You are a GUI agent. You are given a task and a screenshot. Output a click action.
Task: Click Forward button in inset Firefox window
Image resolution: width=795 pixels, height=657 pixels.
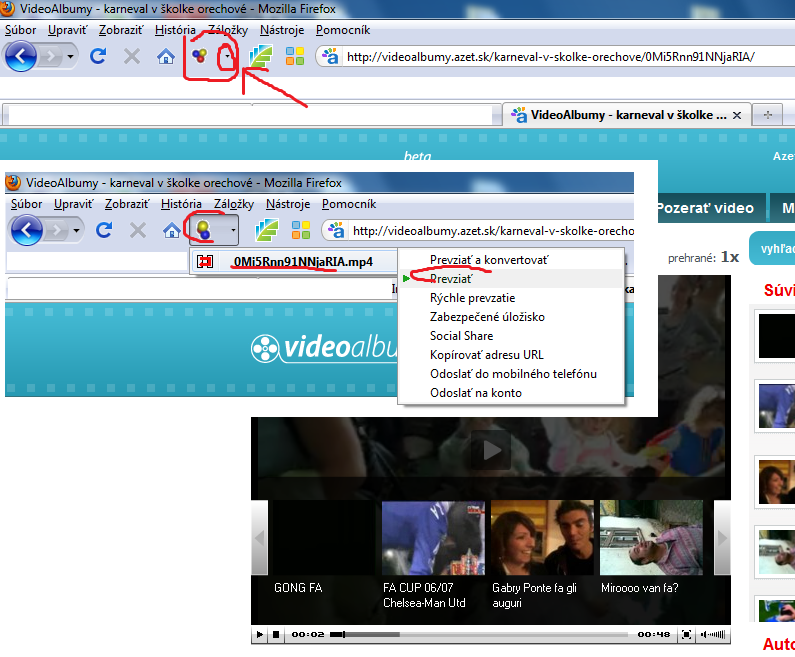tap(57, 230)
